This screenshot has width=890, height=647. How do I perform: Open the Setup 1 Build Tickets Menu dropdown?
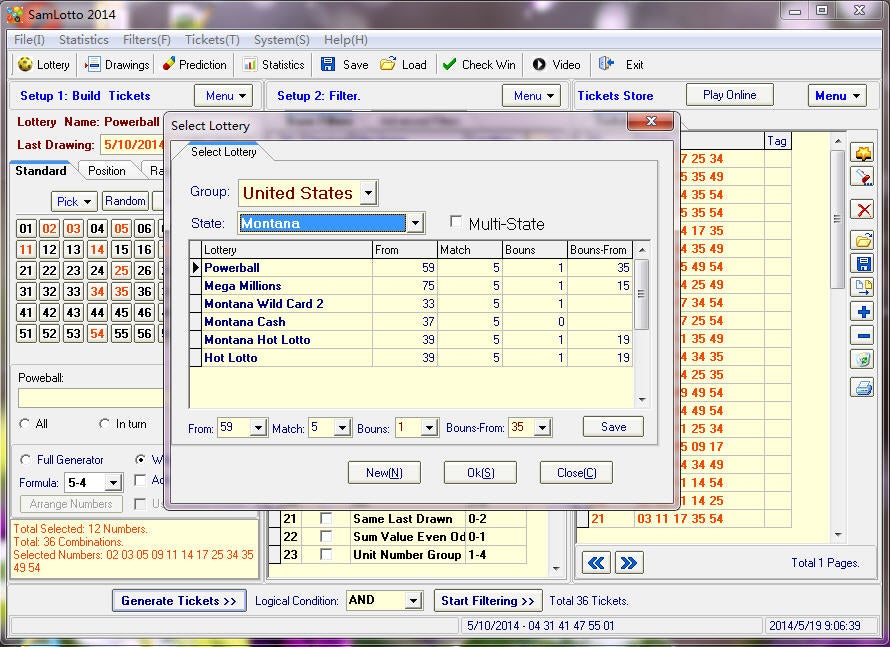[223, 95]
